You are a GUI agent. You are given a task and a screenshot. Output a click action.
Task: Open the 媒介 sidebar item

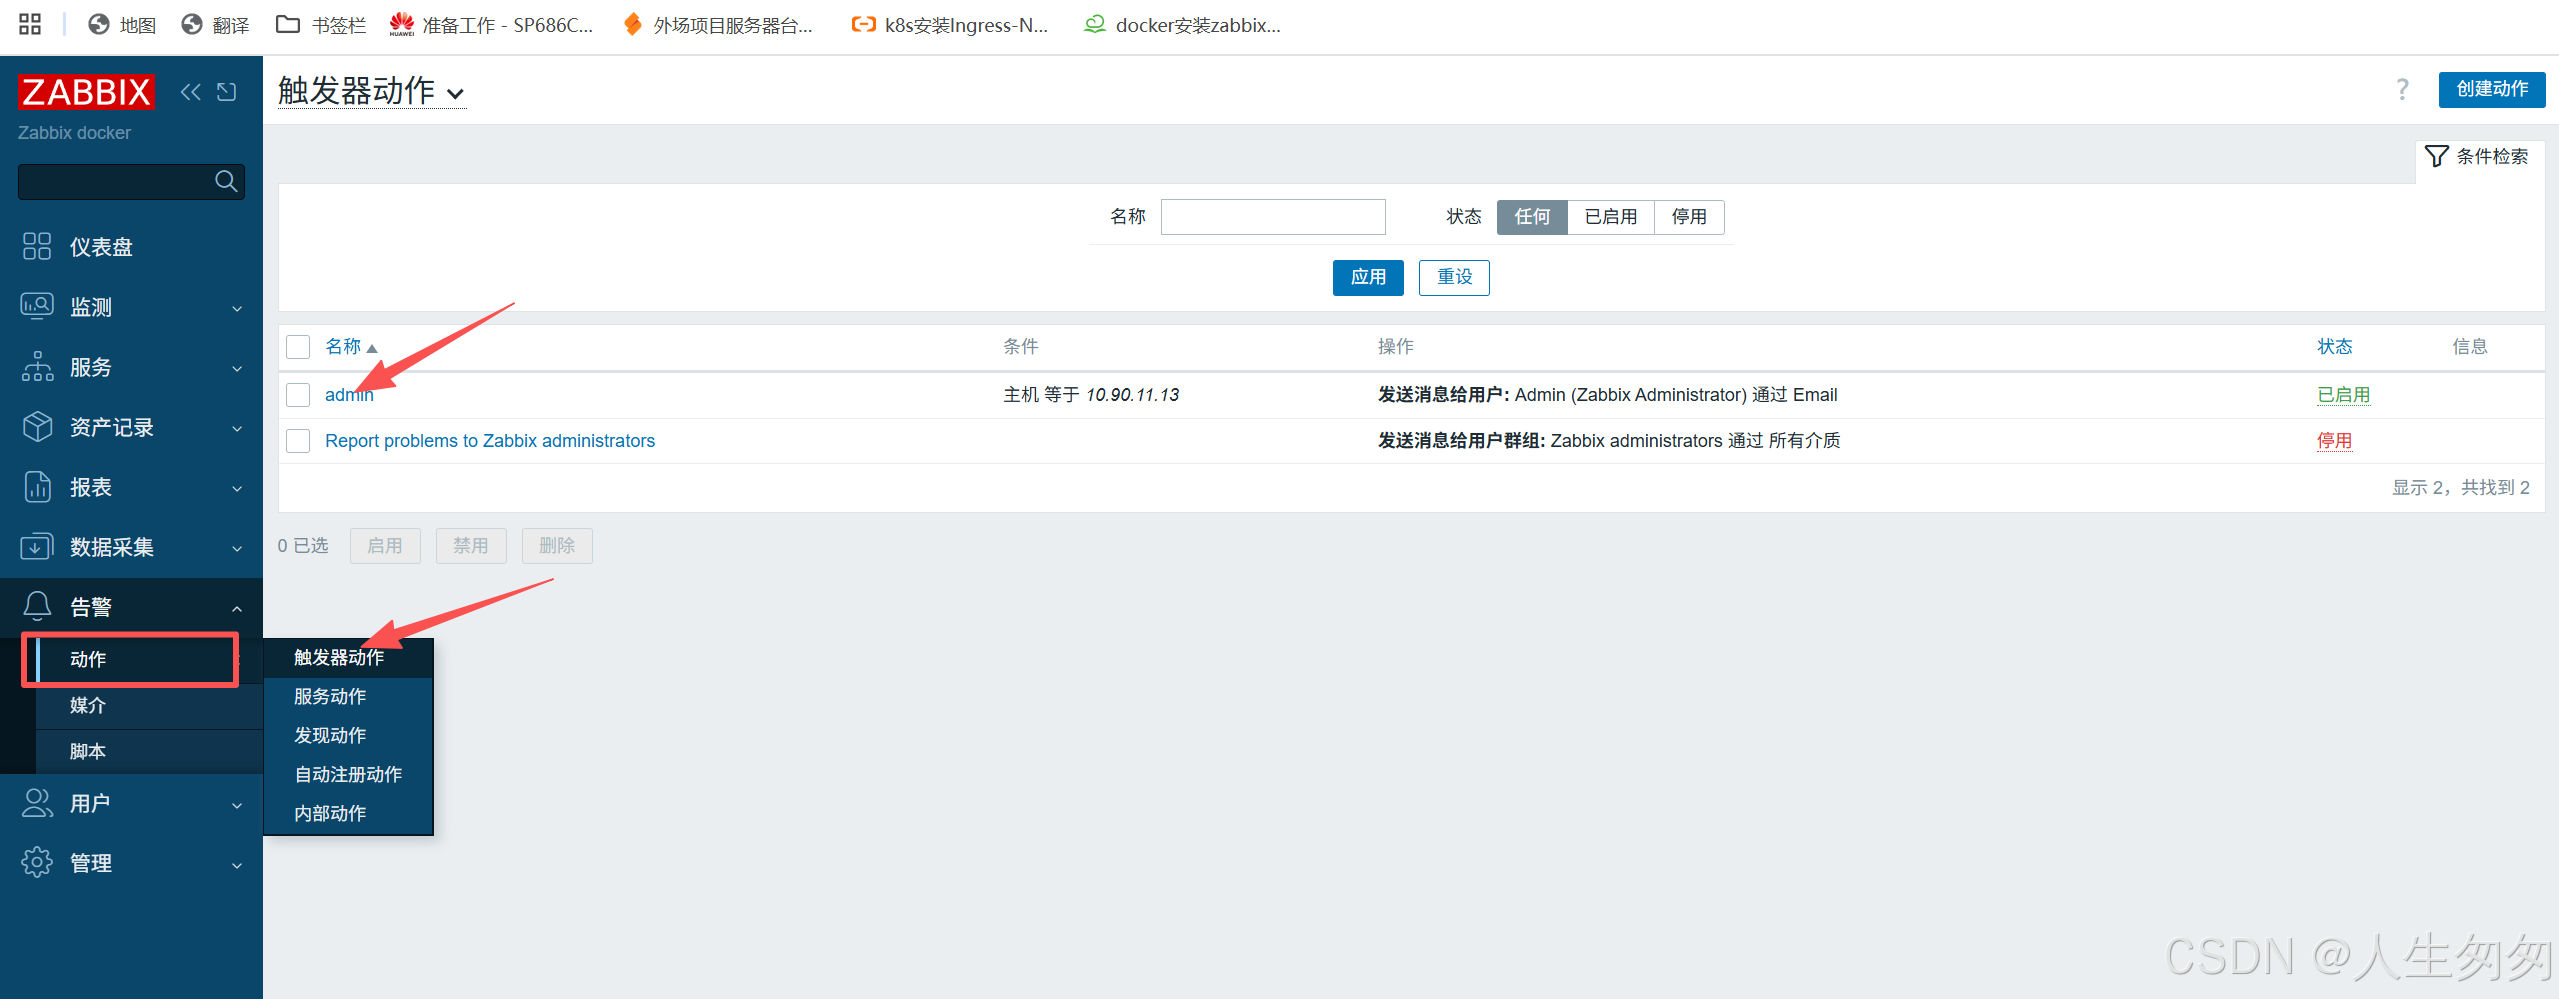[149, 705]
